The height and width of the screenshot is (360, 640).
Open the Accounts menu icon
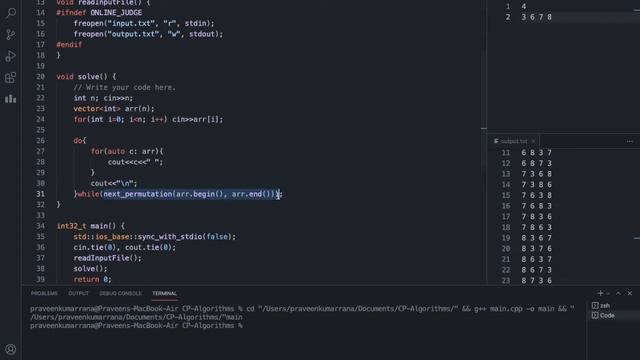pyautogui.click(x=11, y=349)
